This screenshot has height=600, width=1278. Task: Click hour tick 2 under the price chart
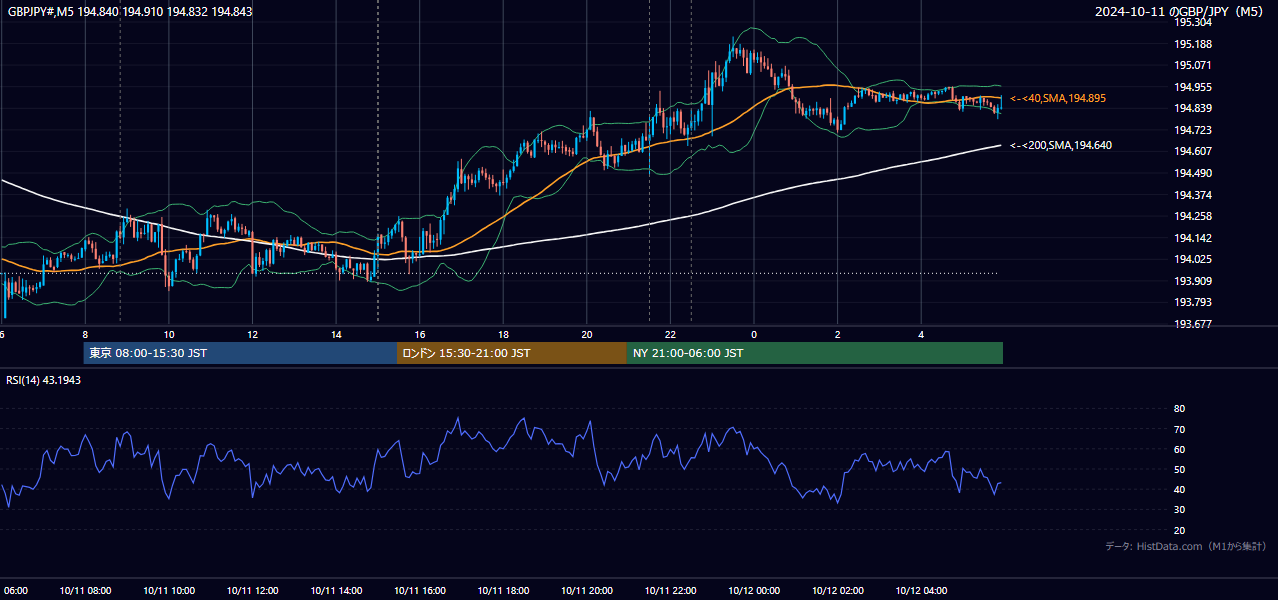(838, 335)
